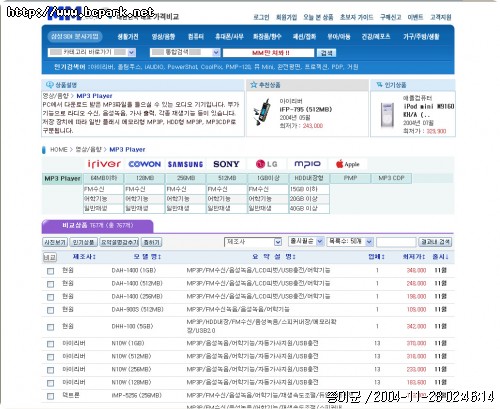Filter by the SONY brand logo
This screenshot has height=409, width=500.
pos(226,164)
